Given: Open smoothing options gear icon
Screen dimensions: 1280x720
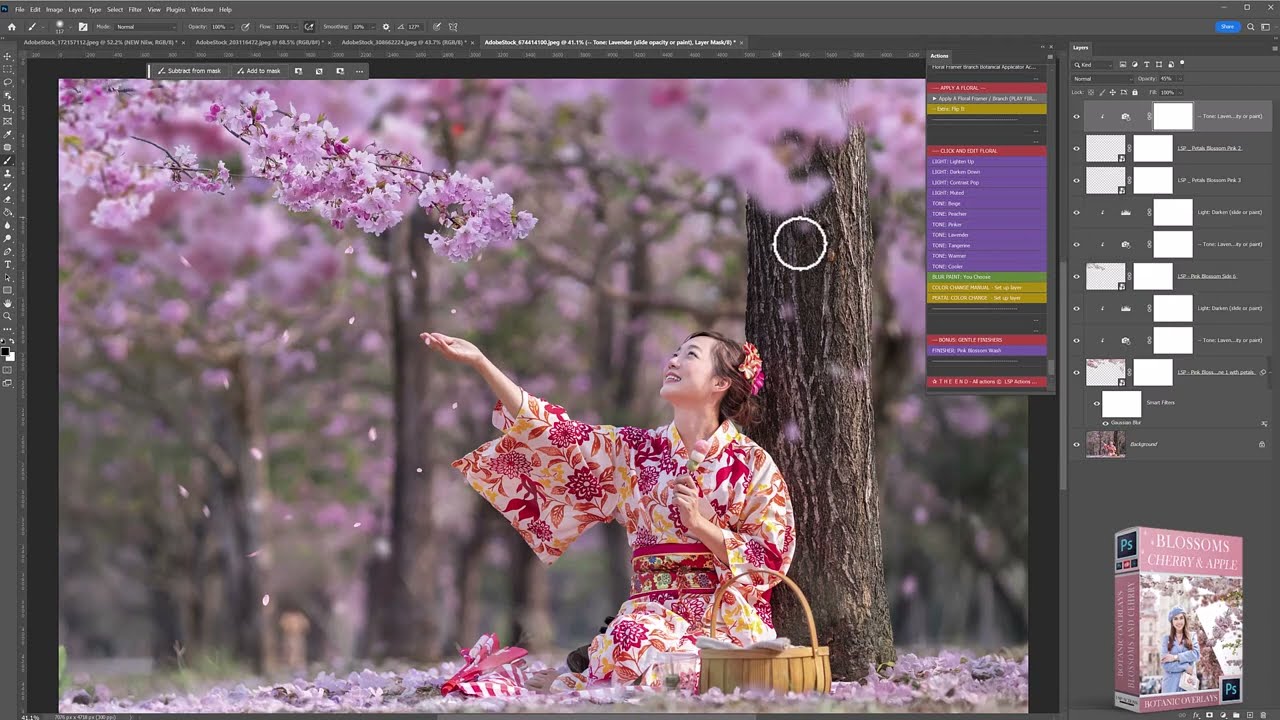Looking at the screenshot, I should click(386, 27).
